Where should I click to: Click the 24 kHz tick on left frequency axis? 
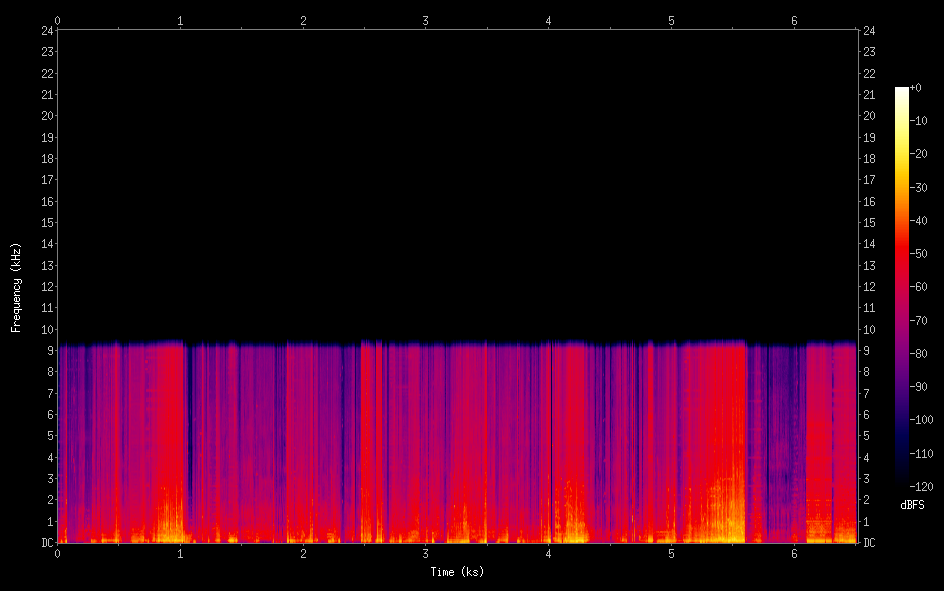46,30
